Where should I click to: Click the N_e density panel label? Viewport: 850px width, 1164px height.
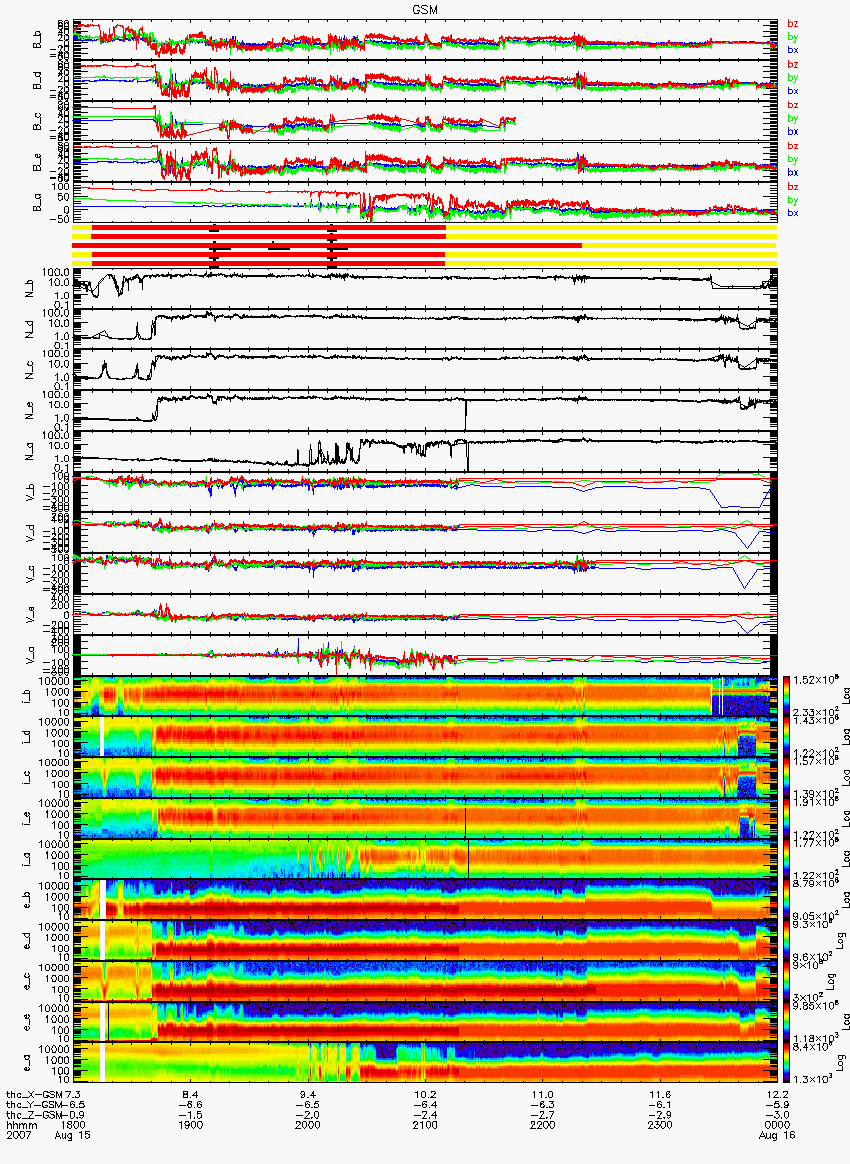(x=30, y=411)
